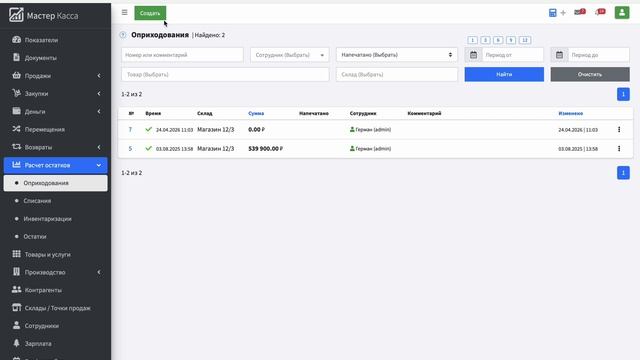640x360 pixels.
Task: Click the employee icon next to Герман in row 5
Action: pos(352,149)
